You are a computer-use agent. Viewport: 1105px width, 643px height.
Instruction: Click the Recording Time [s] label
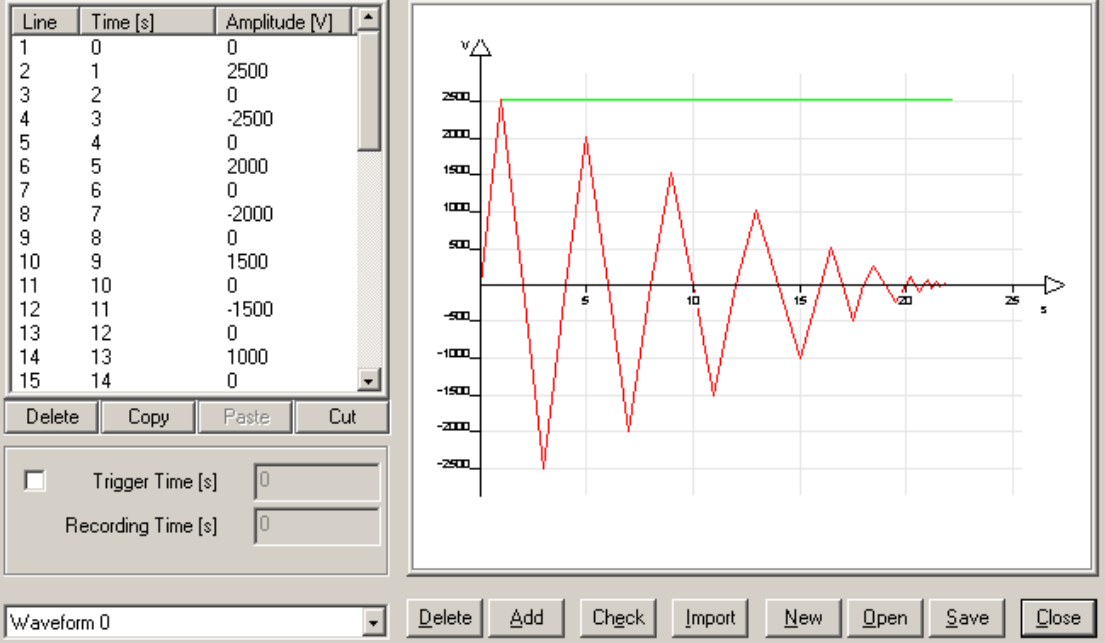(141, 526)
